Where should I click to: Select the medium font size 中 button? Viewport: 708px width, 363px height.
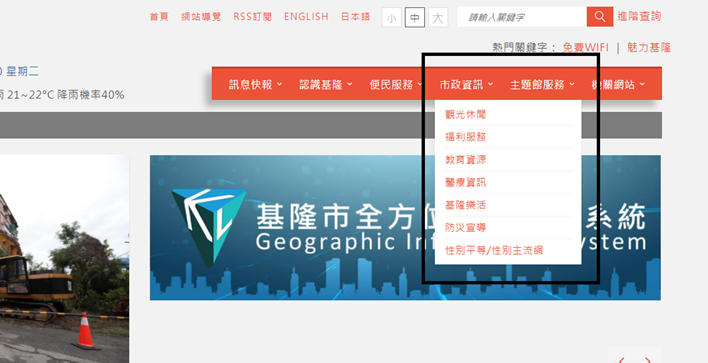click(415, 18)
